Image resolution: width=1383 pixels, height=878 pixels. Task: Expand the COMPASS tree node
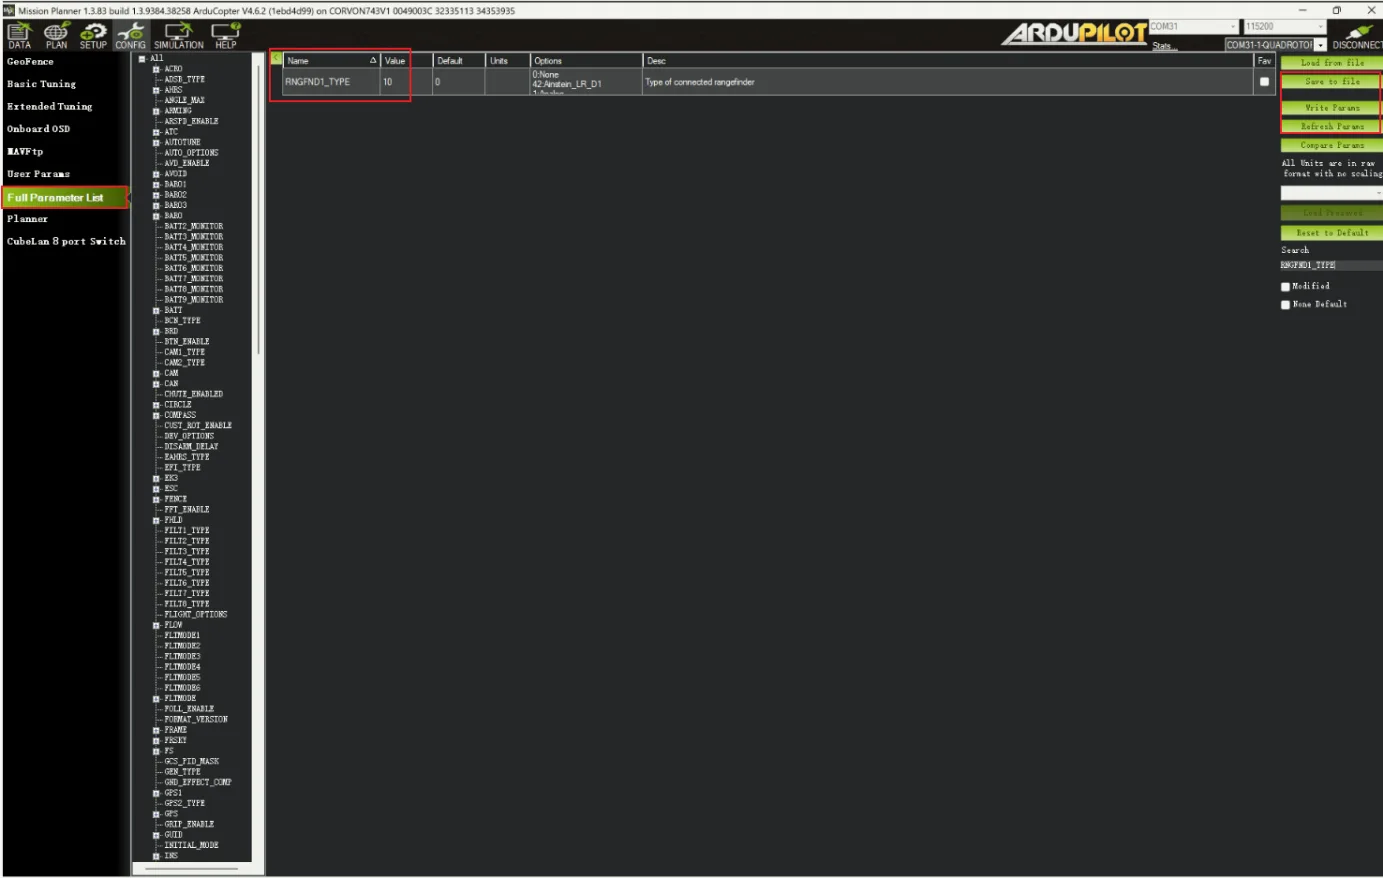click(157, 415)
